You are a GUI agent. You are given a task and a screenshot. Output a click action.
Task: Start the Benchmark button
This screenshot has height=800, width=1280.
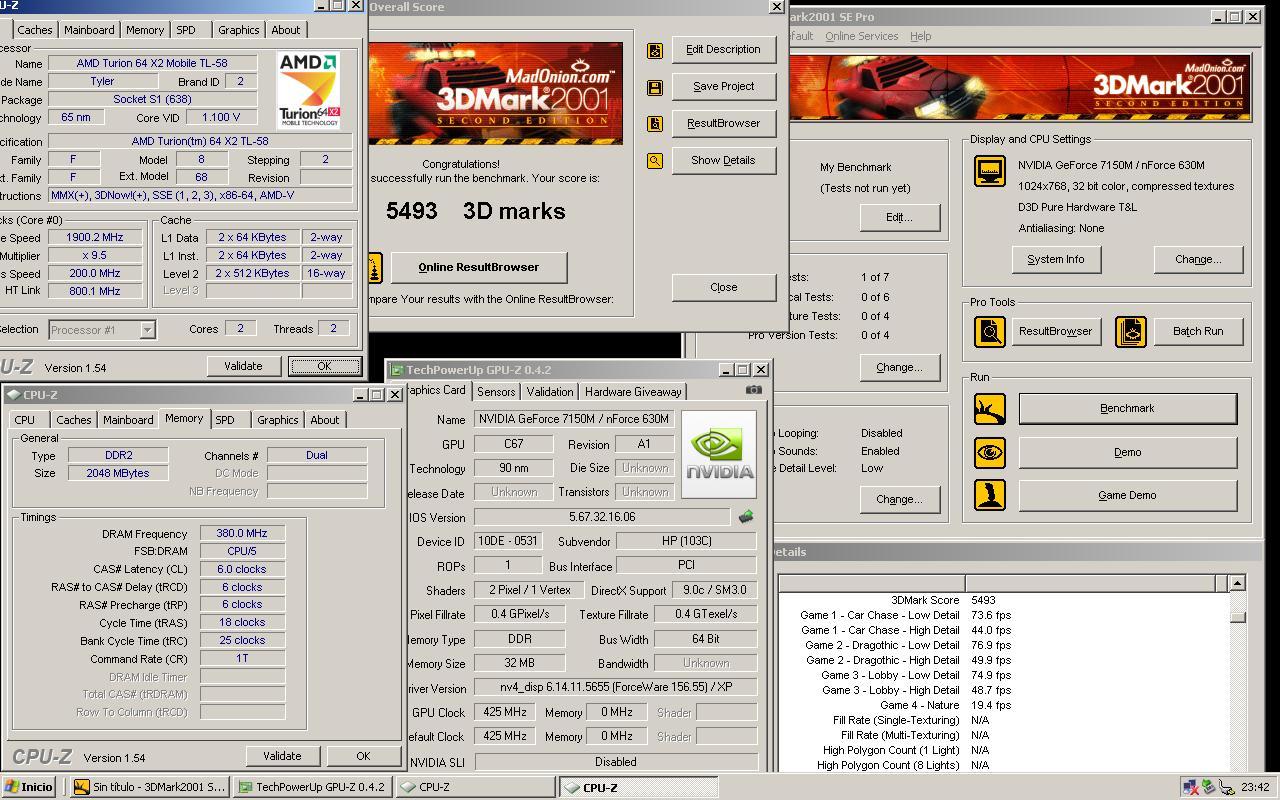tap(1127, 408)
